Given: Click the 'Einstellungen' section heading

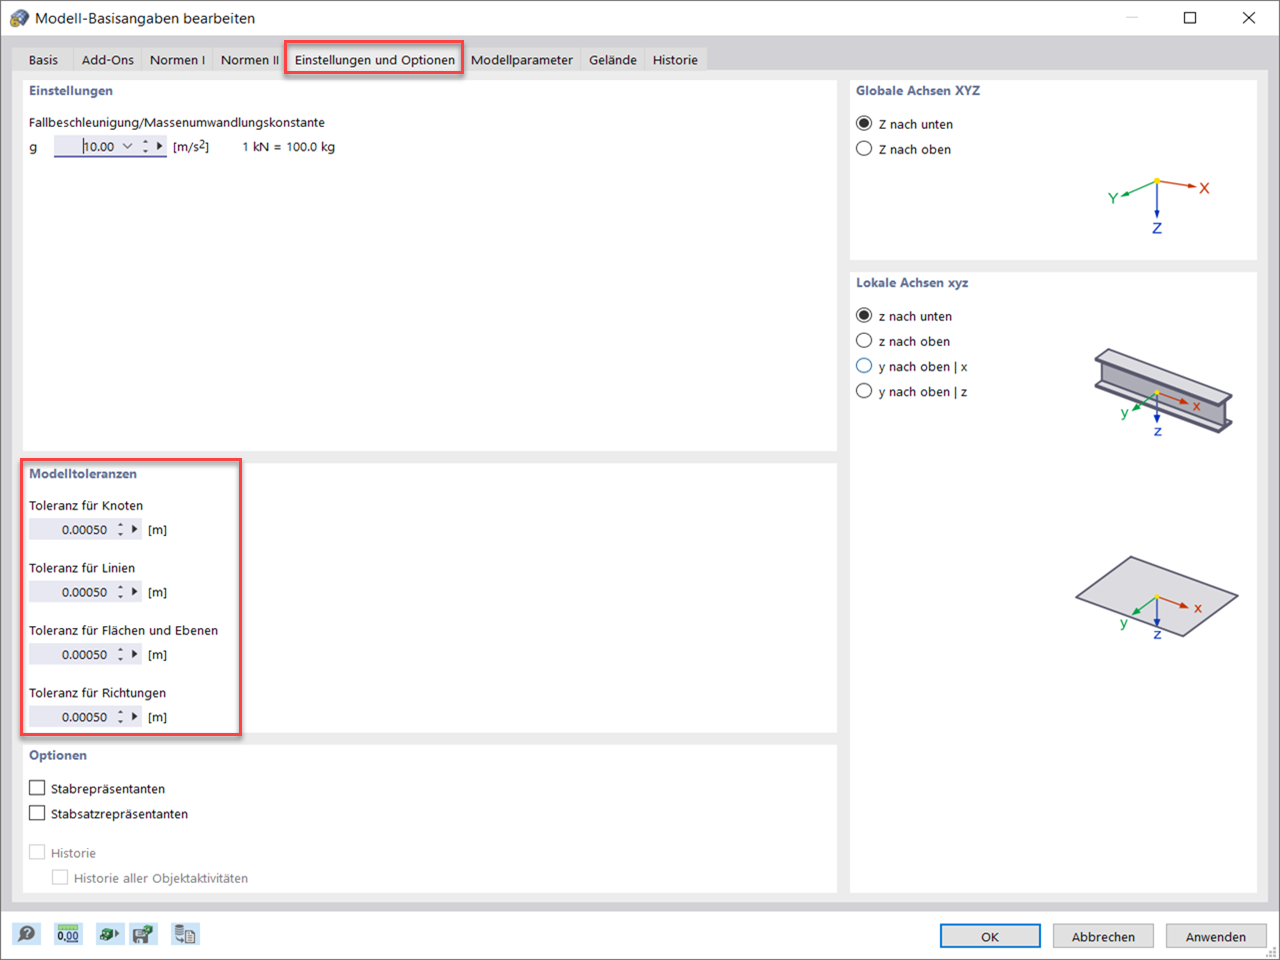Looking at the screenshot, I should (71, 90).
